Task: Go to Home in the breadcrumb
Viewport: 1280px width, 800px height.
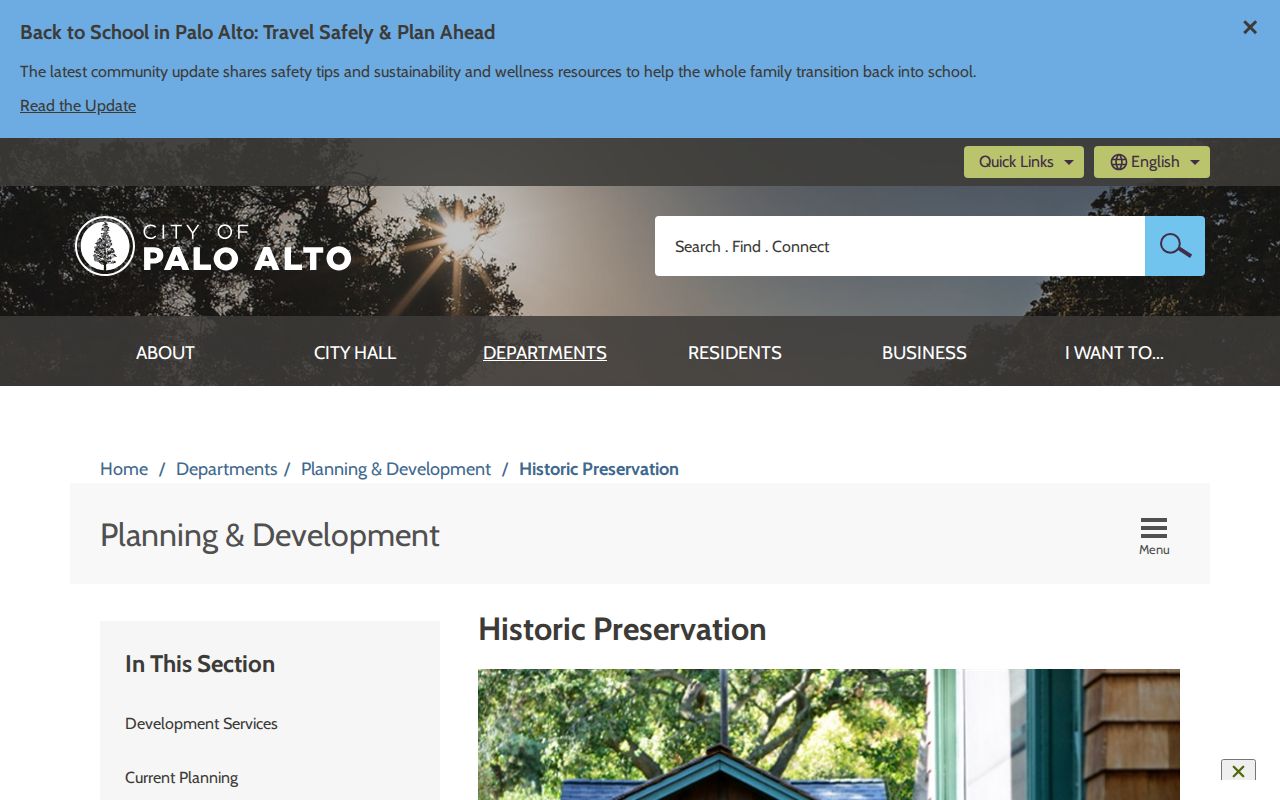Action: [124, 469]
